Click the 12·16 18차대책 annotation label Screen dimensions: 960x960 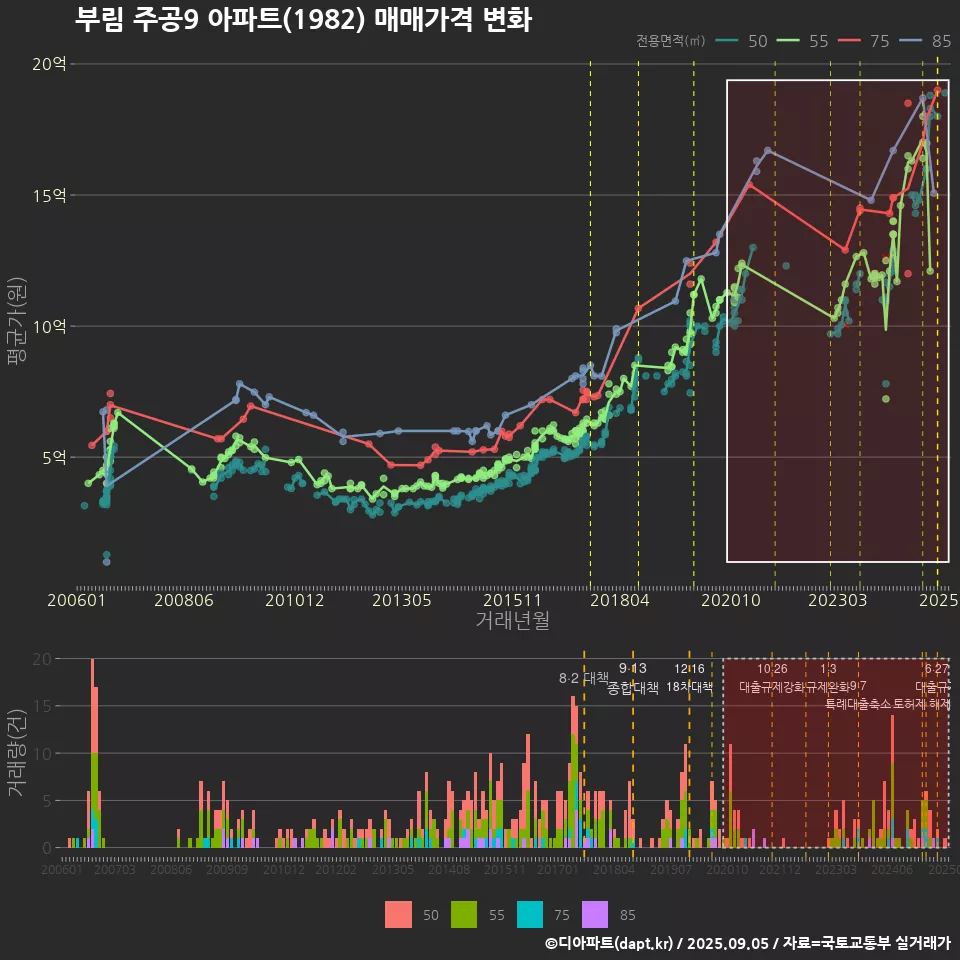point(689,678)
